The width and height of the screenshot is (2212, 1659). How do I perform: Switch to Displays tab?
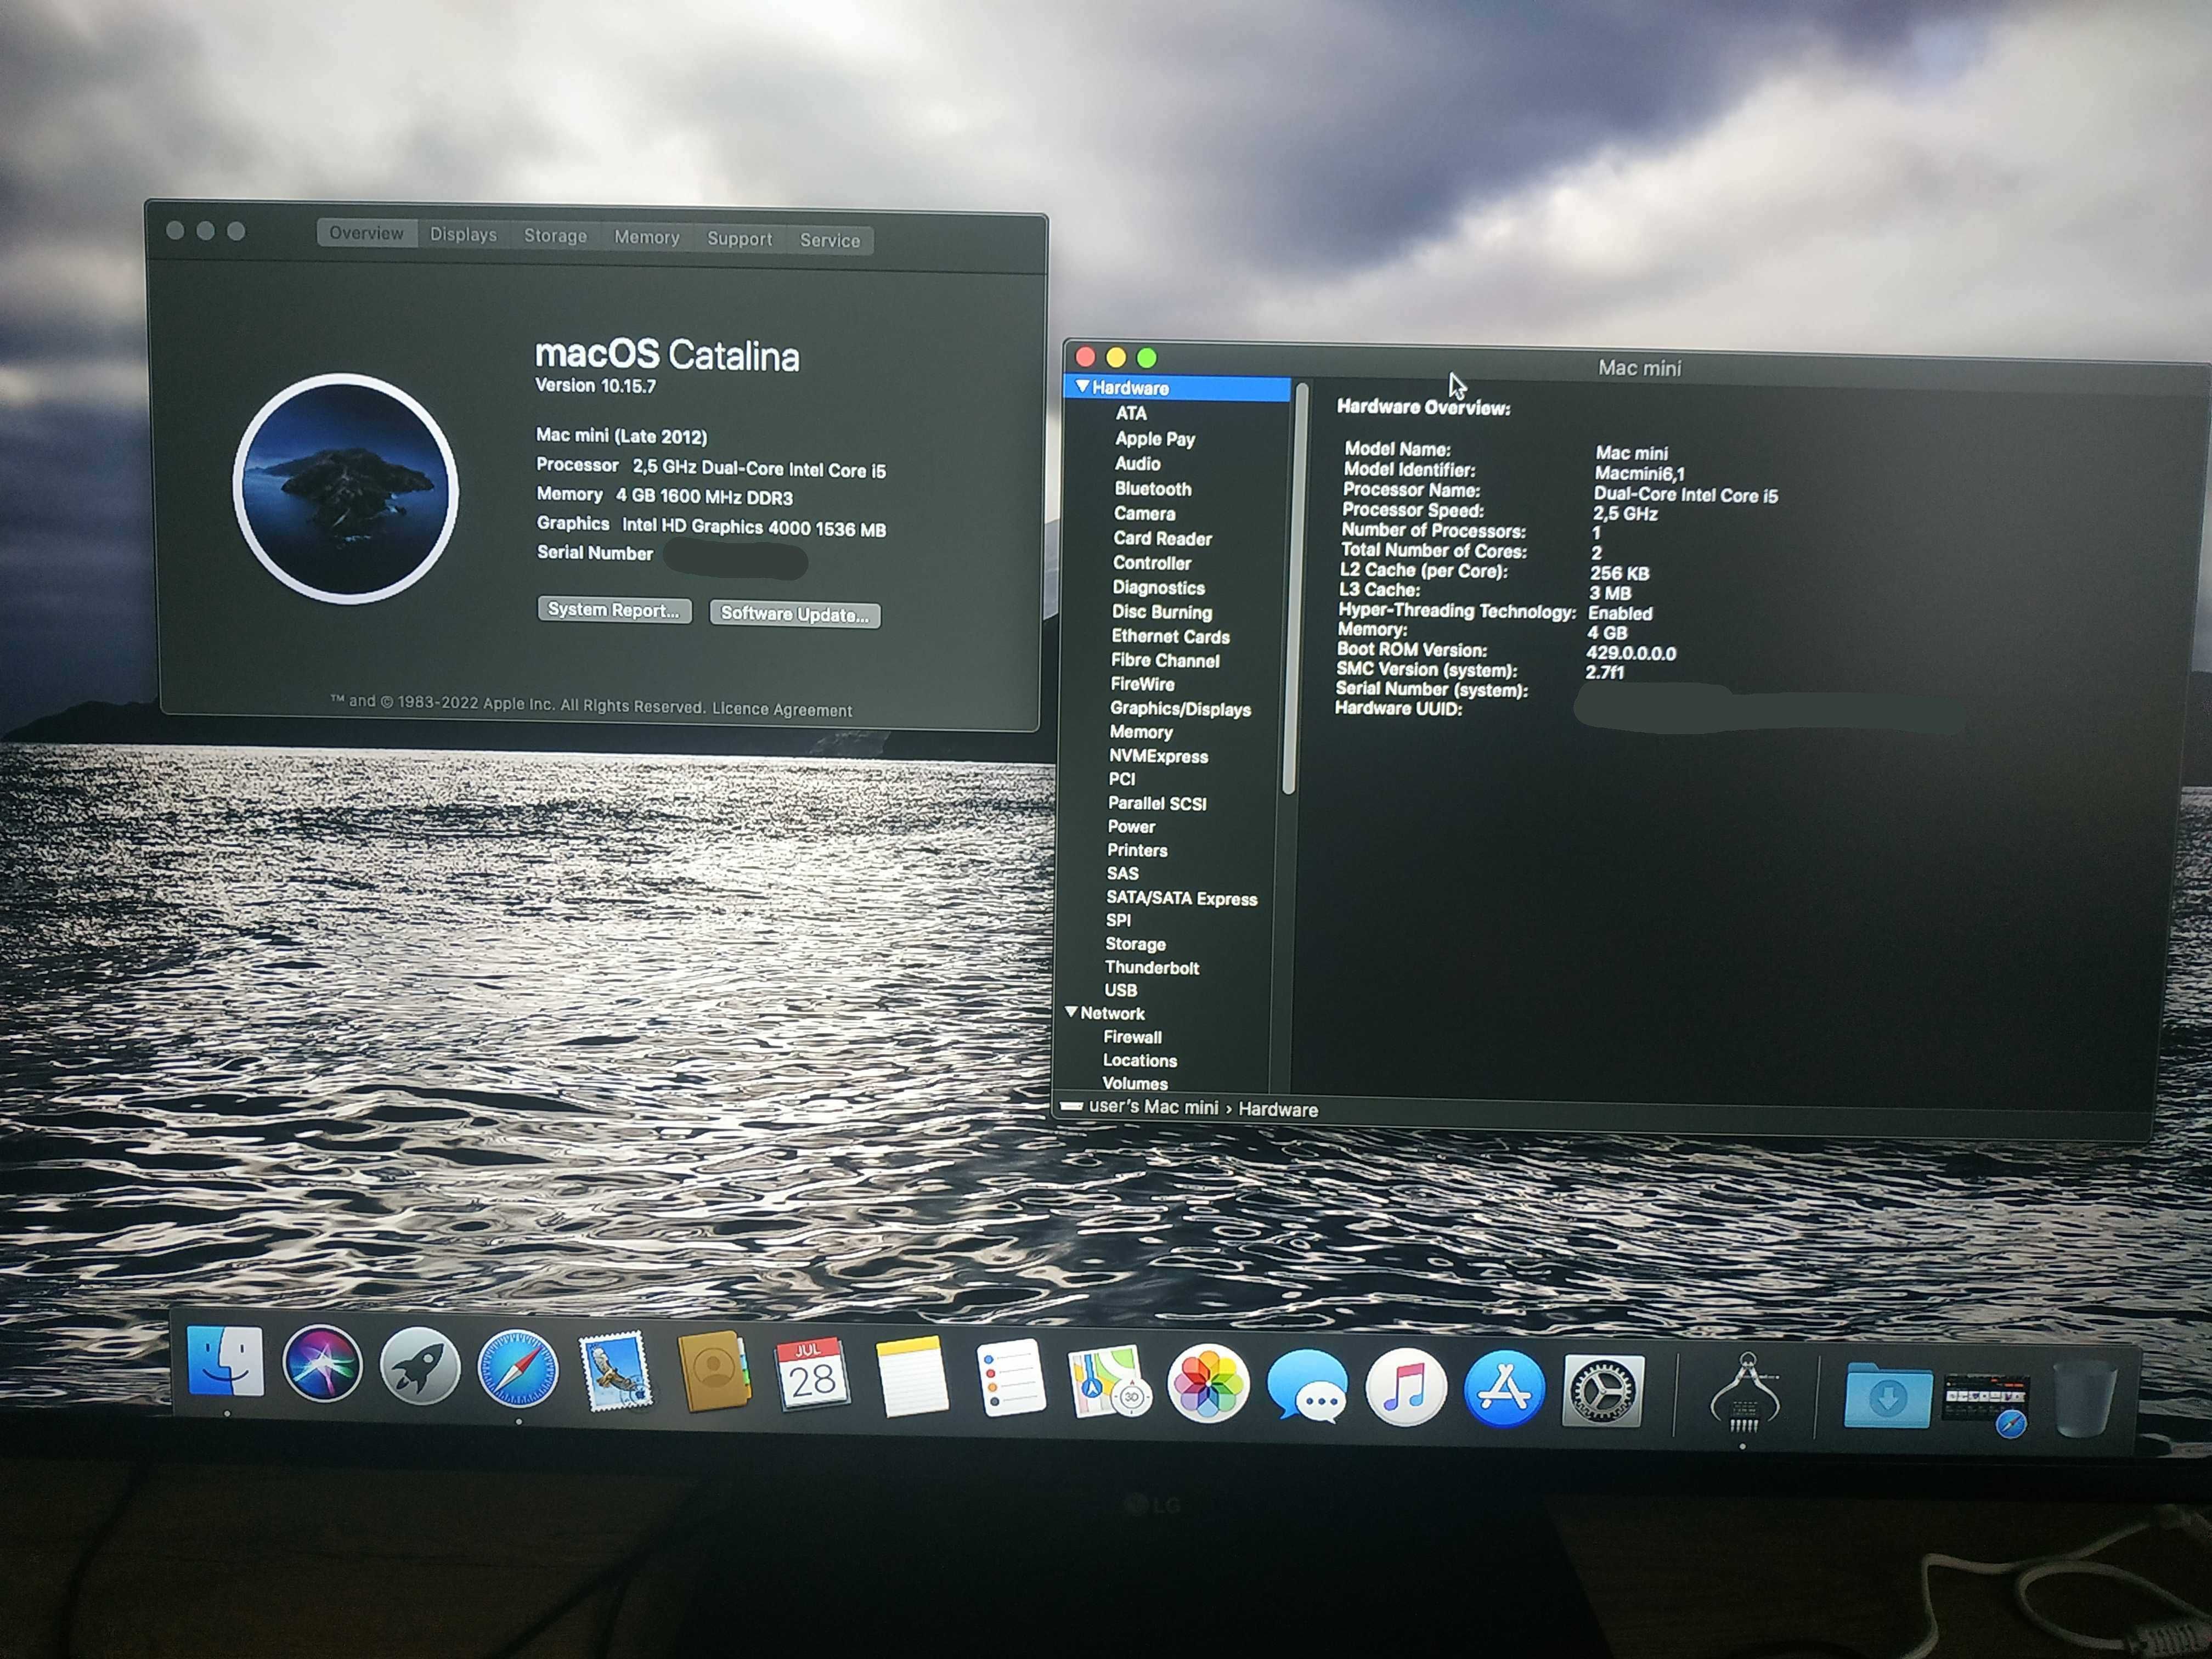point(463,234)
